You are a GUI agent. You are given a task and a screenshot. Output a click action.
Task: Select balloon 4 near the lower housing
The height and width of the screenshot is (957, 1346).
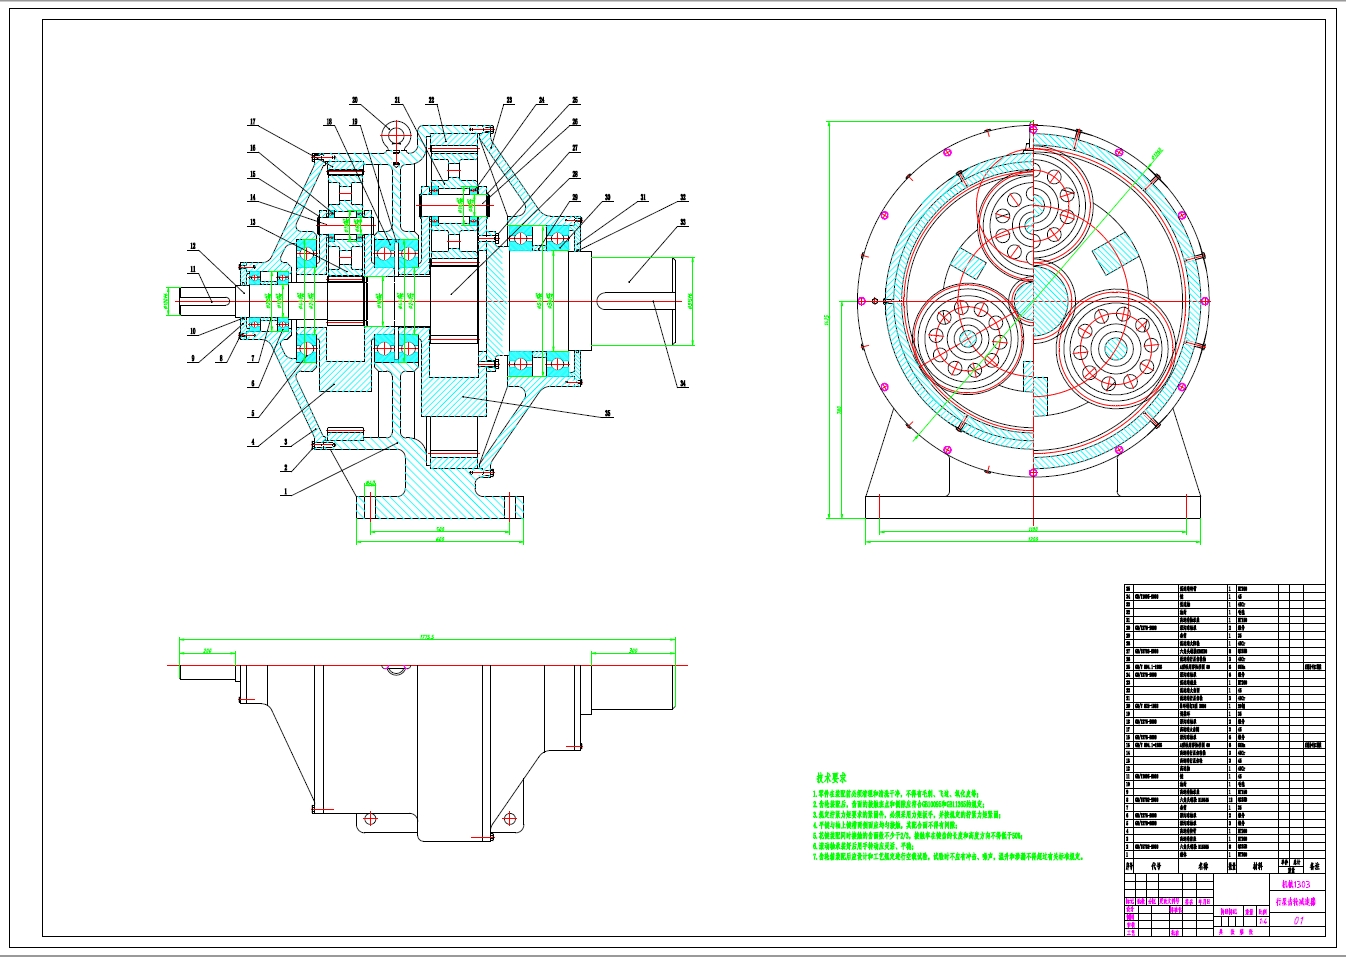tap(254, 442)
